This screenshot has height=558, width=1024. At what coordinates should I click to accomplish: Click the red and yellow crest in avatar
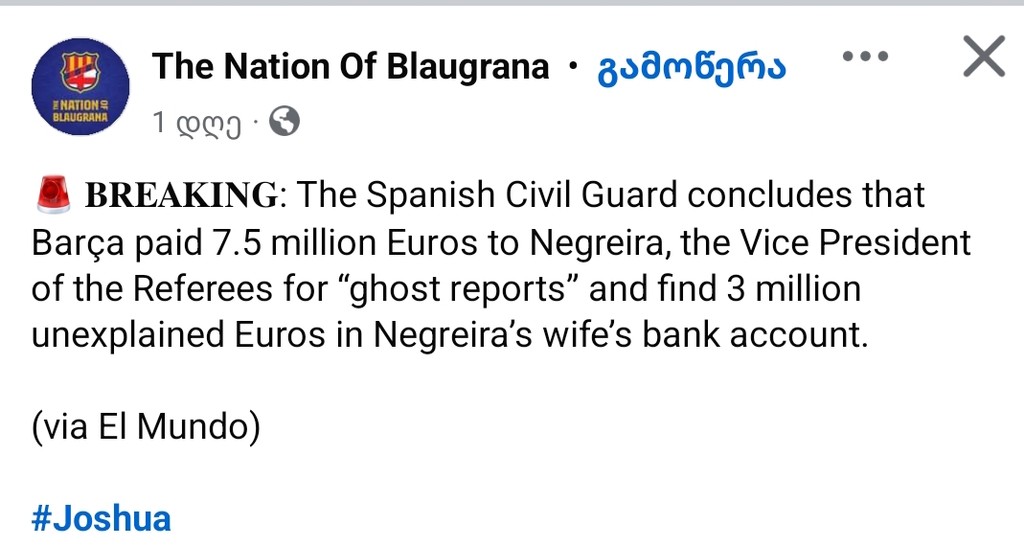pos(80,72)
